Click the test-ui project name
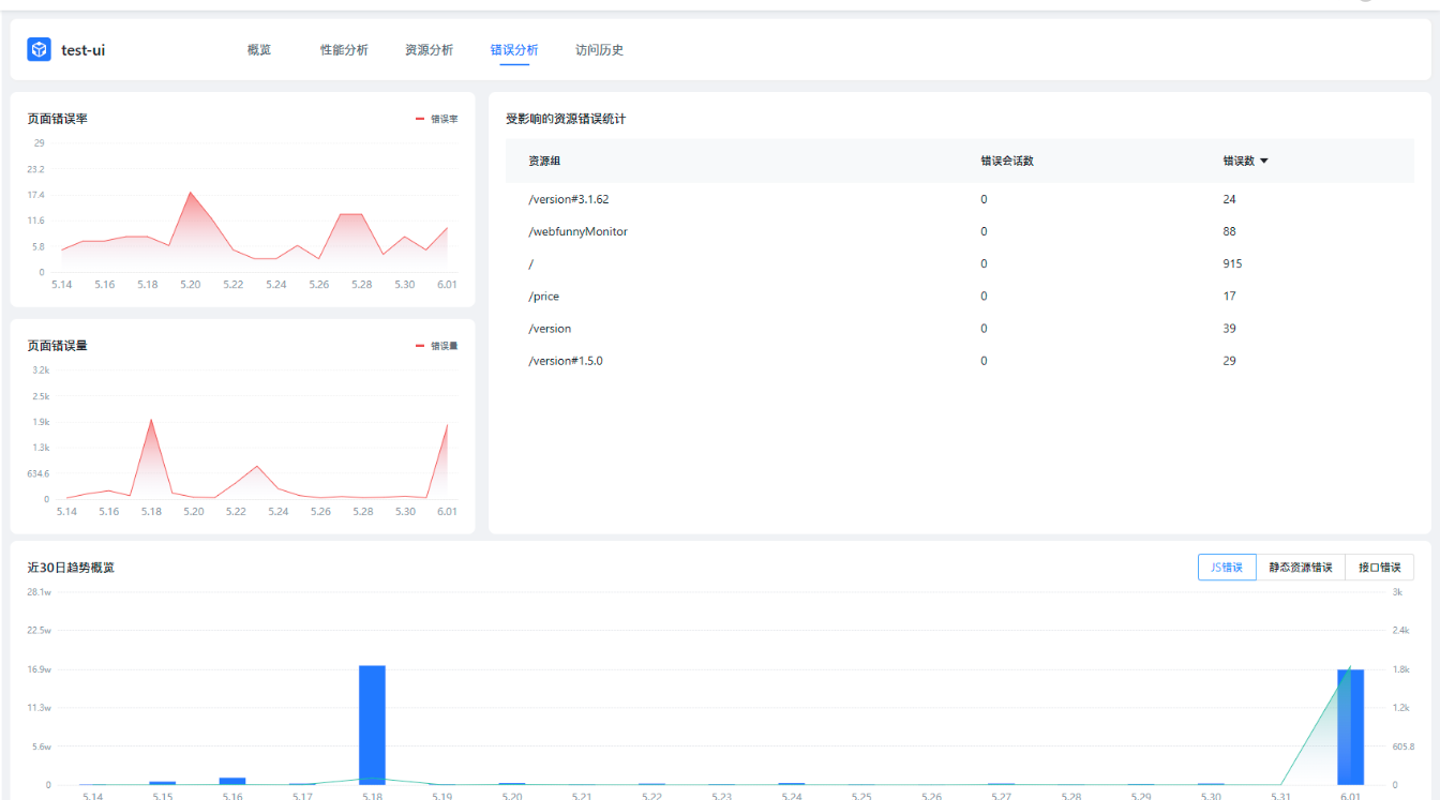This screenshot has width=1440, height=800. click(83, 50)
